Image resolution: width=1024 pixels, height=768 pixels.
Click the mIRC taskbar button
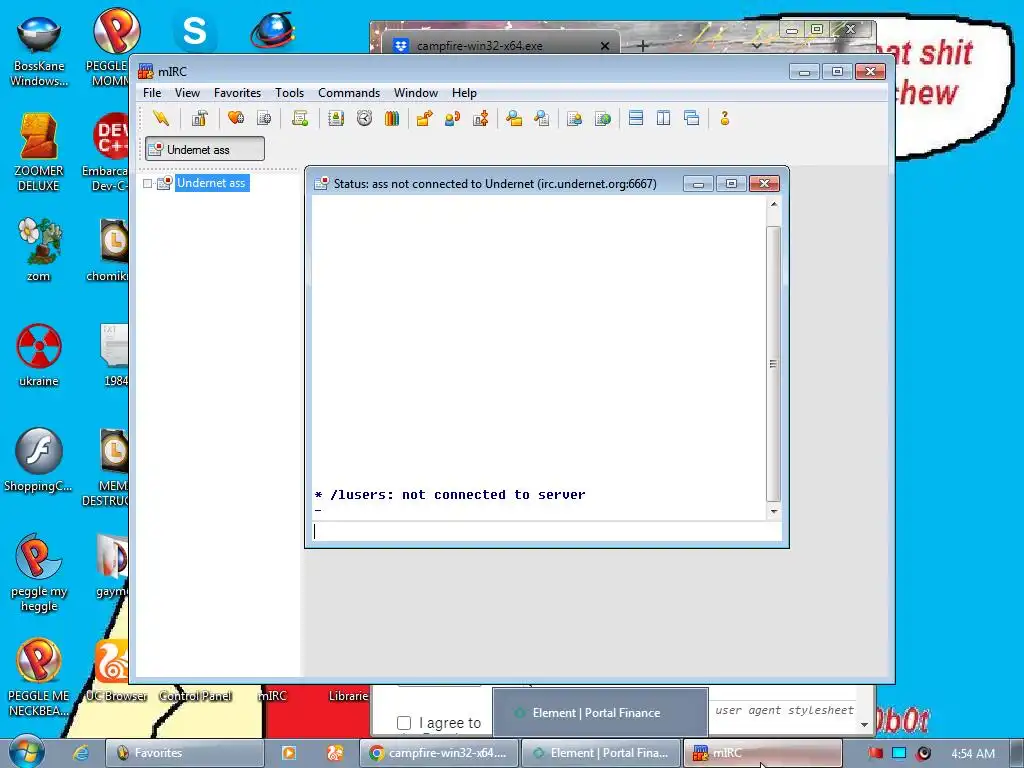coord(763,753)
